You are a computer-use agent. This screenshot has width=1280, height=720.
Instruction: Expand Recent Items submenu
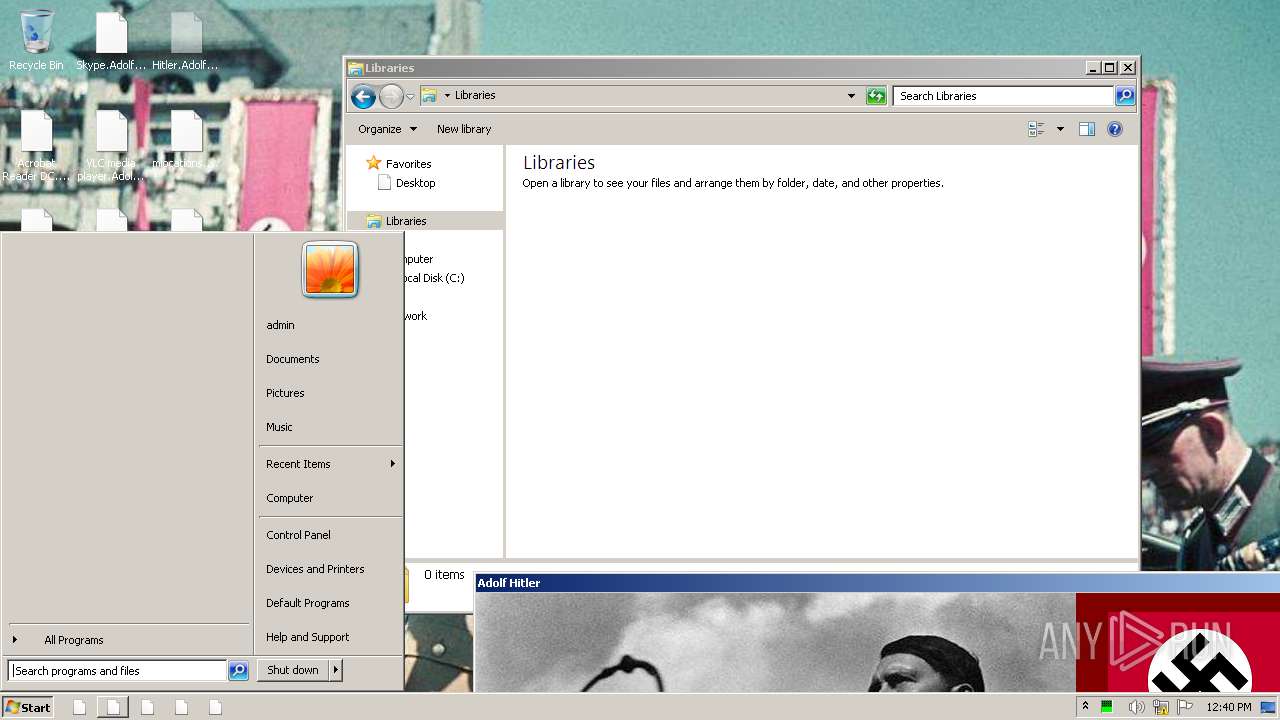[x=330, y=464]
